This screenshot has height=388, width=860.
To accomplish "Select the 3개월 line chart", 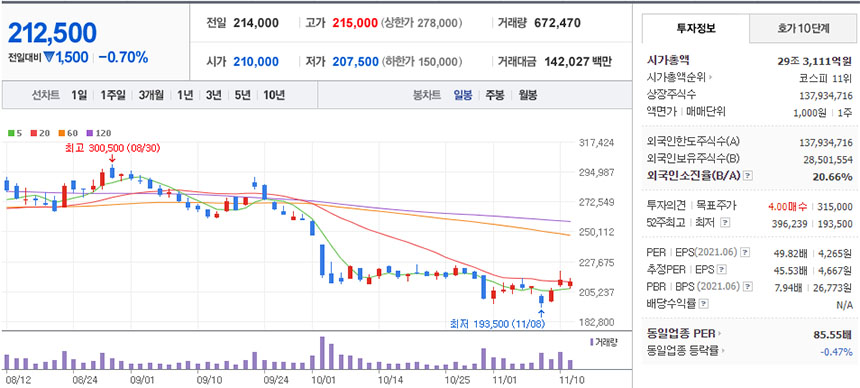I will tap(151, 95).
